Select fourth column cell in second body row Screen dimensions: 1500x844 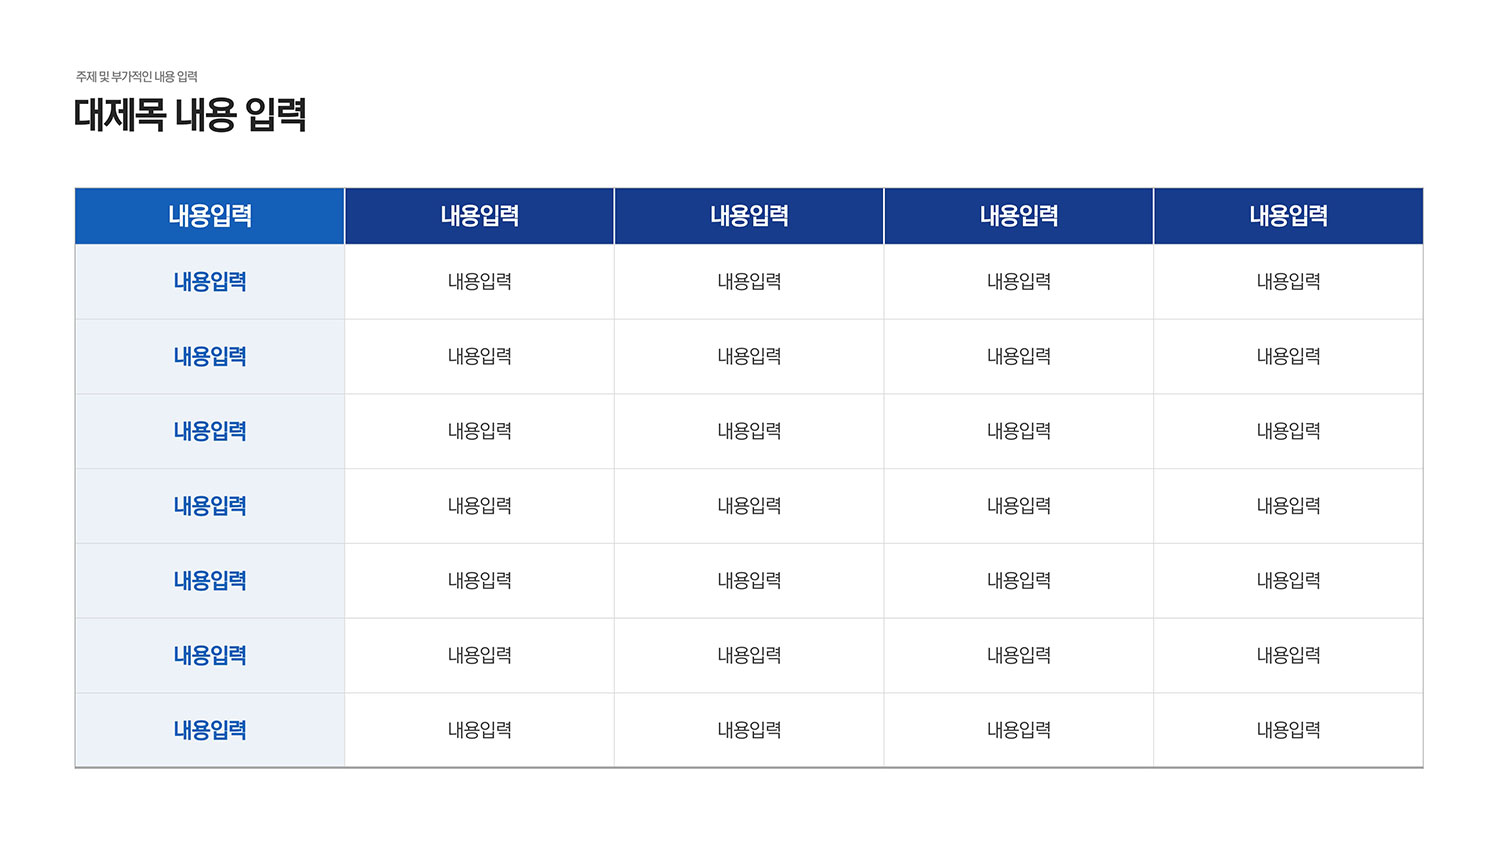tap(1019, 357)
